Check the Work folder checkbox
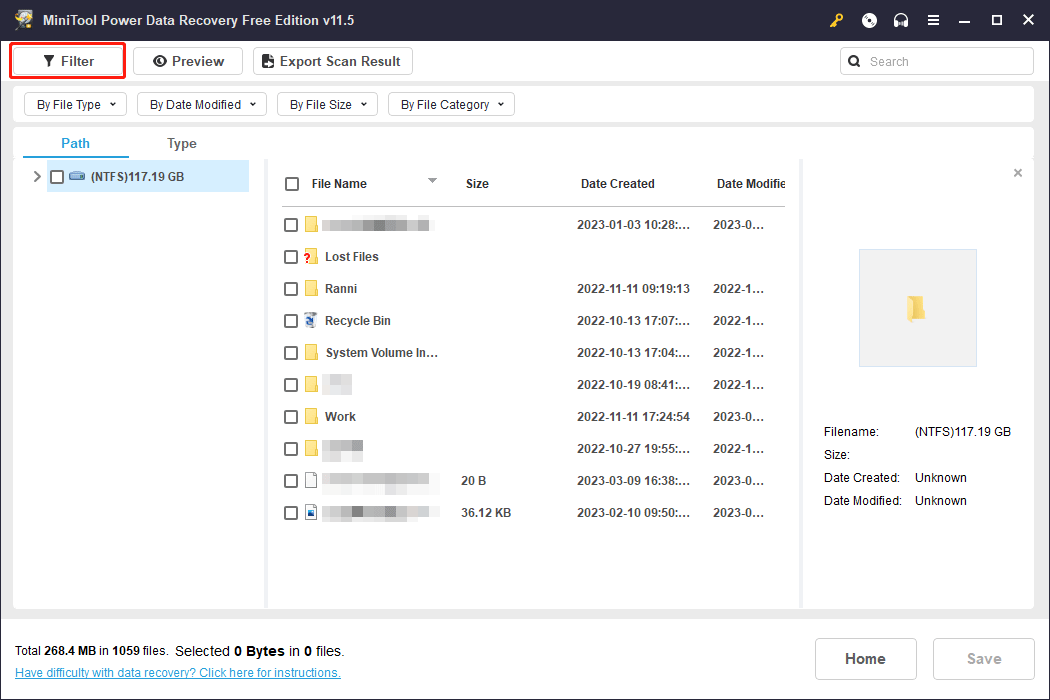The image size is (1050, 700). point(291,417)
